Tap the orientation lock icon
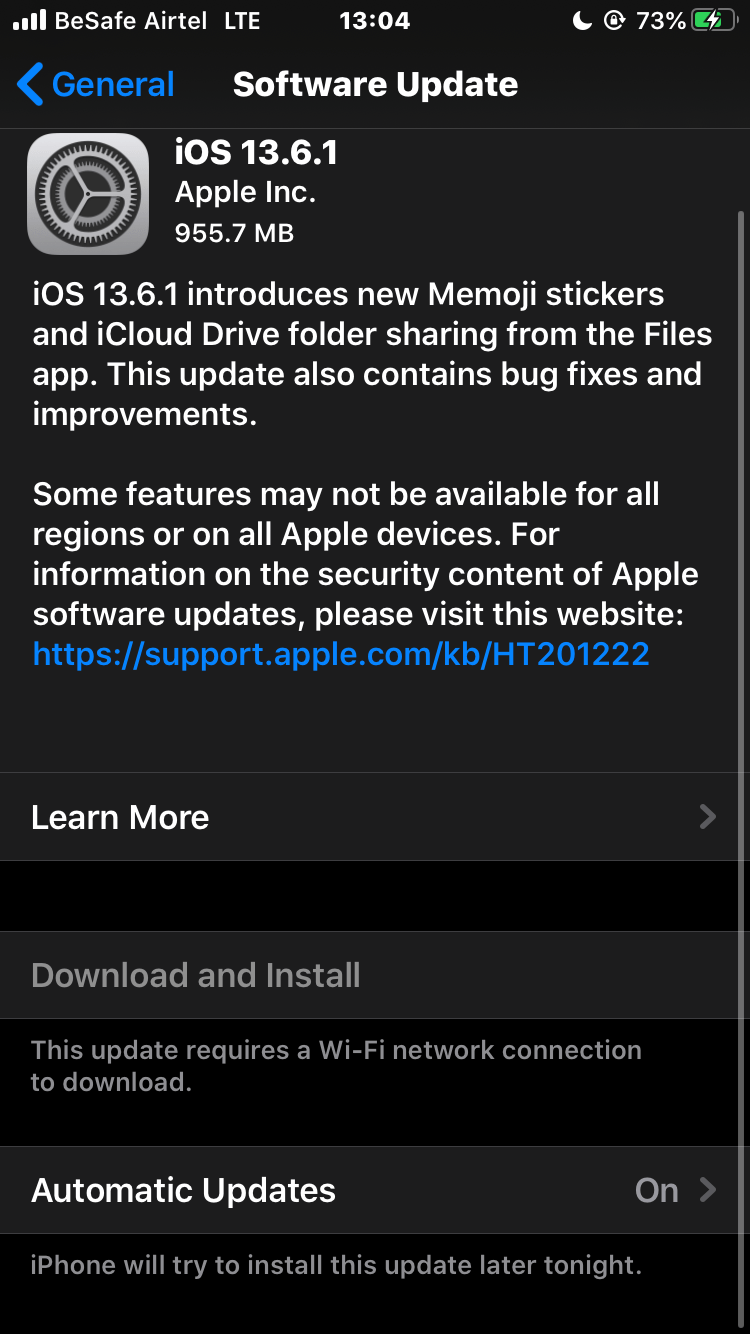Viewport: 750px width, 1334px height. click(x=614, y=20)
